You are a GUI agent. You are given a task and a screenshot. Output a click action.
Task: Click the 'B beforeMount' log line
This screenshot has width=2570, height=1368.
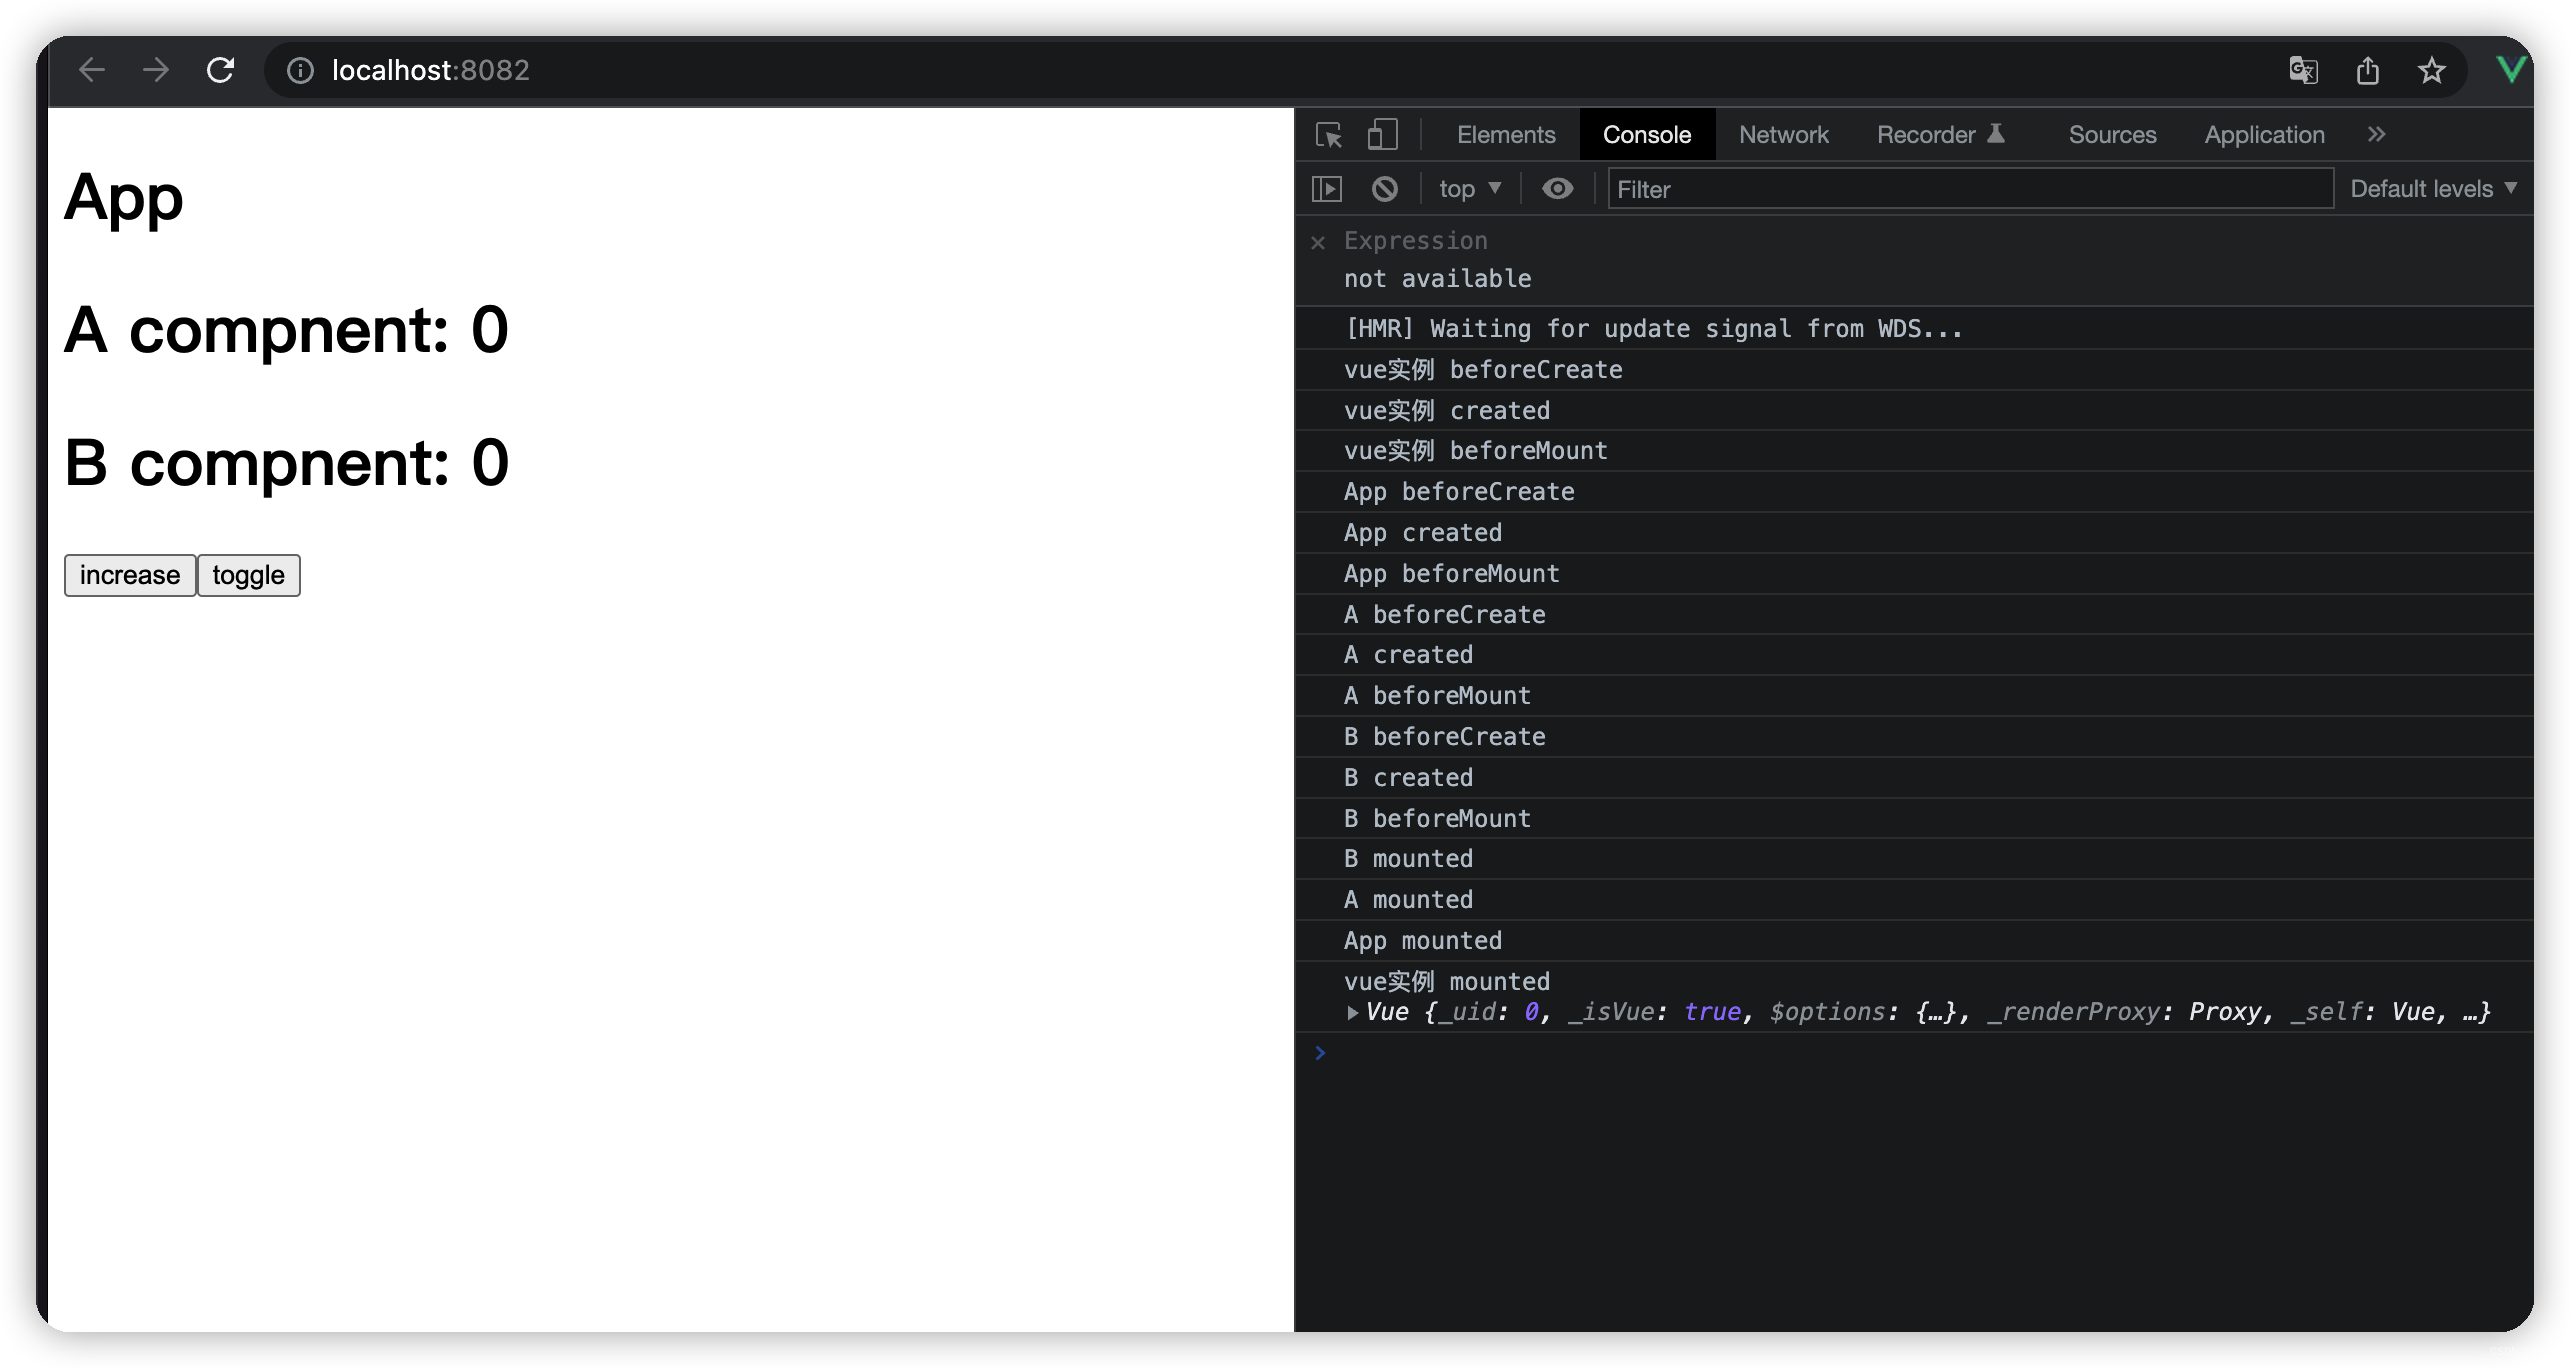tap(1914, 819)
